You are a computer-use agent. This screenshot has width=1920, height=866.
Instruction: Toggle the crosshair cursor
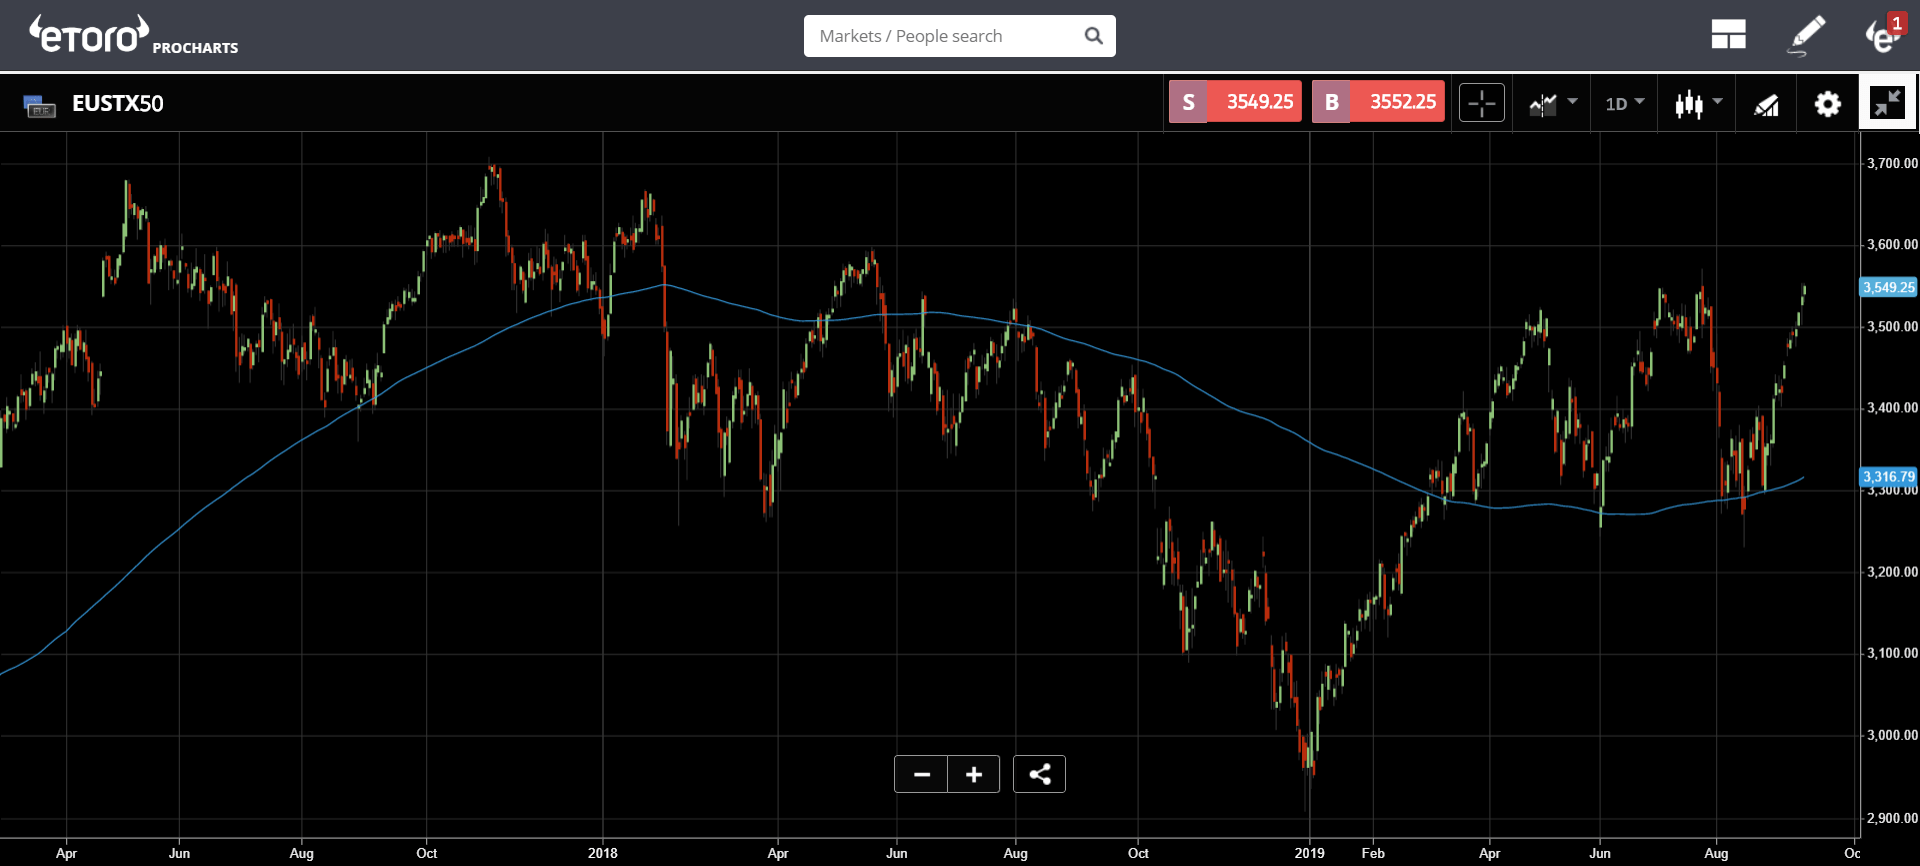click(x=1482, y=102)
